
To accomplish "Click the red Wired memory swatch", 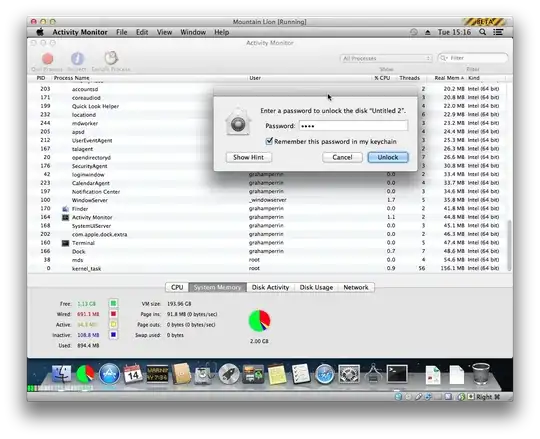I will click(x=113, y=314).
